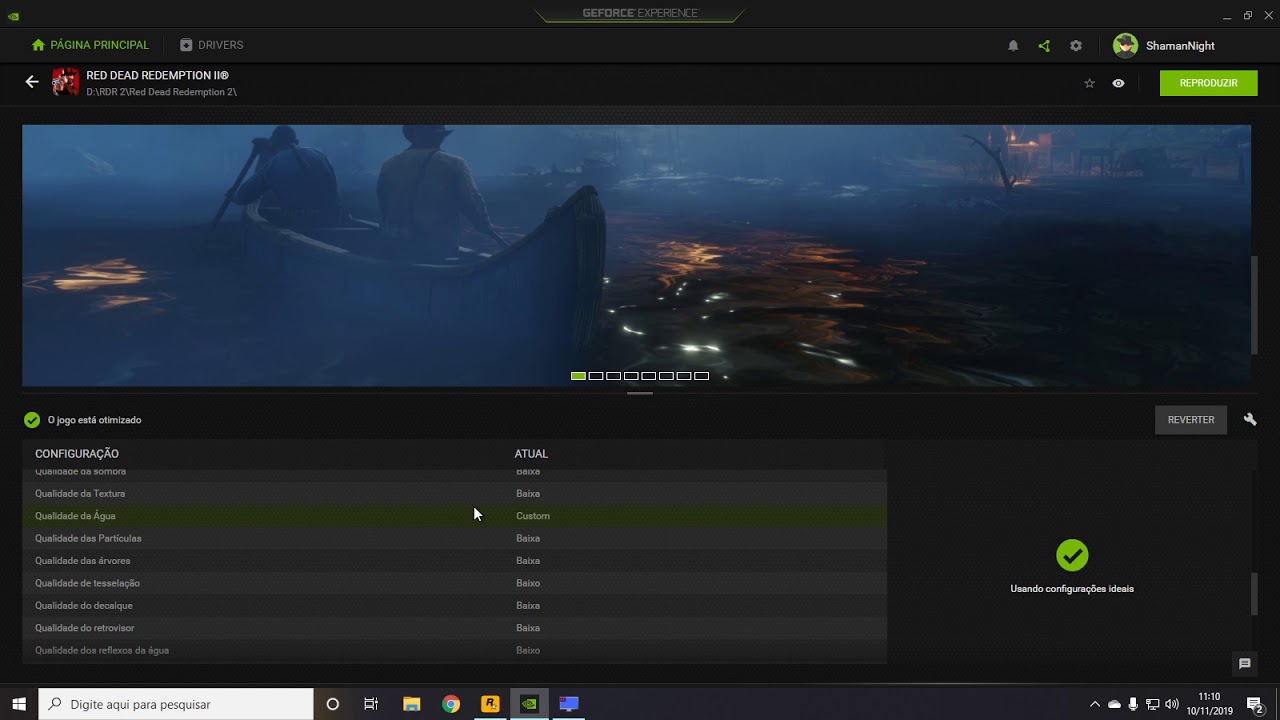Click the settings list scrollbar
The image size is (1280, 720).
pyautogui.click(x=1254, y=594)
